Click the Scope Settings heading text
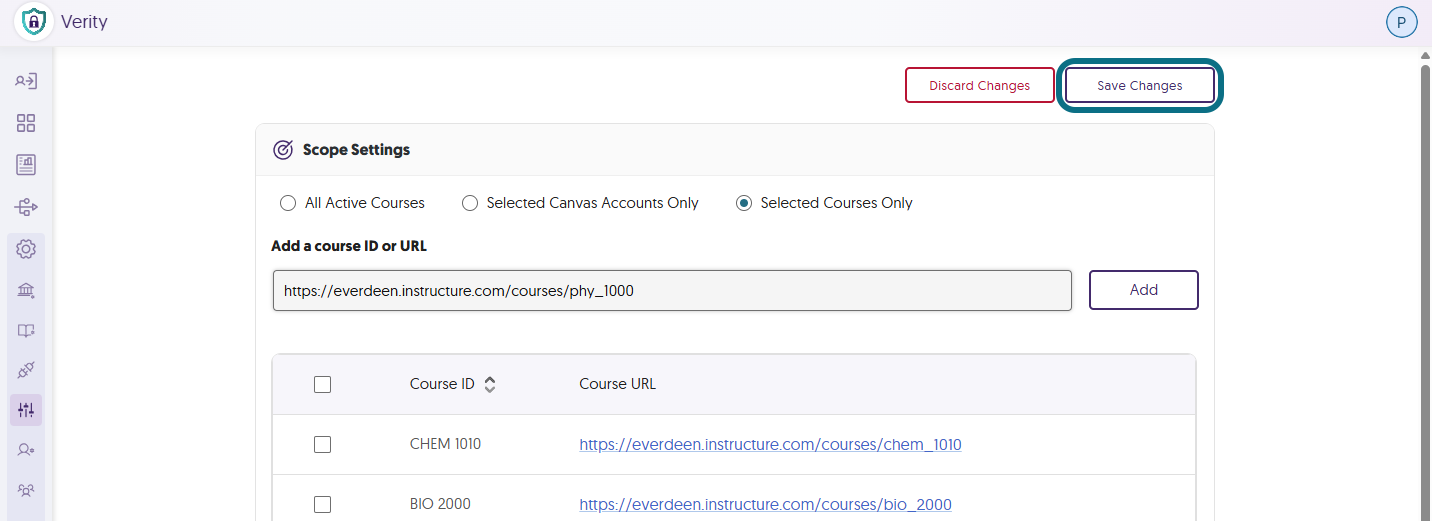The image size is (1432, 521). pos(356,150)
